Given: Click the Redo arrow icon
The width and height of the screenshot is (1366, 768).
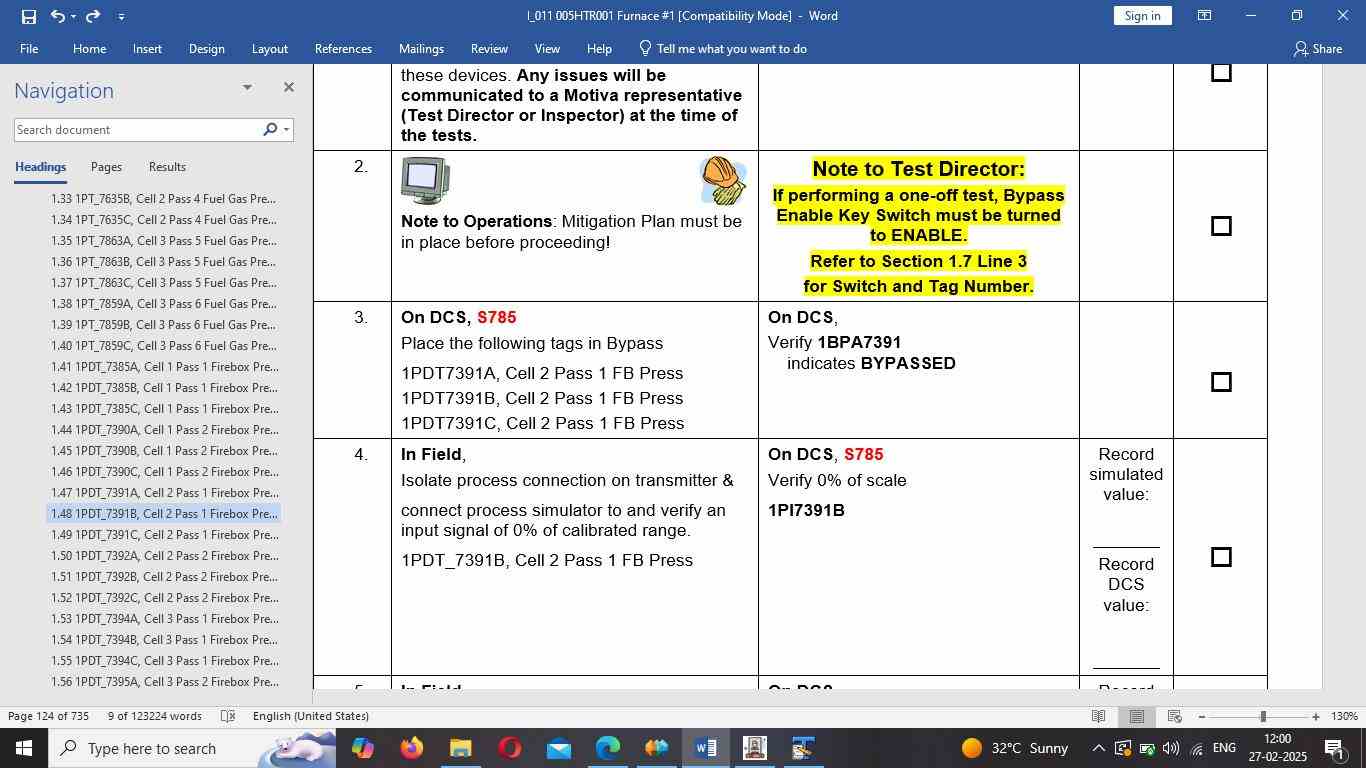Looking at the screenshot, I should click(93, 16).
